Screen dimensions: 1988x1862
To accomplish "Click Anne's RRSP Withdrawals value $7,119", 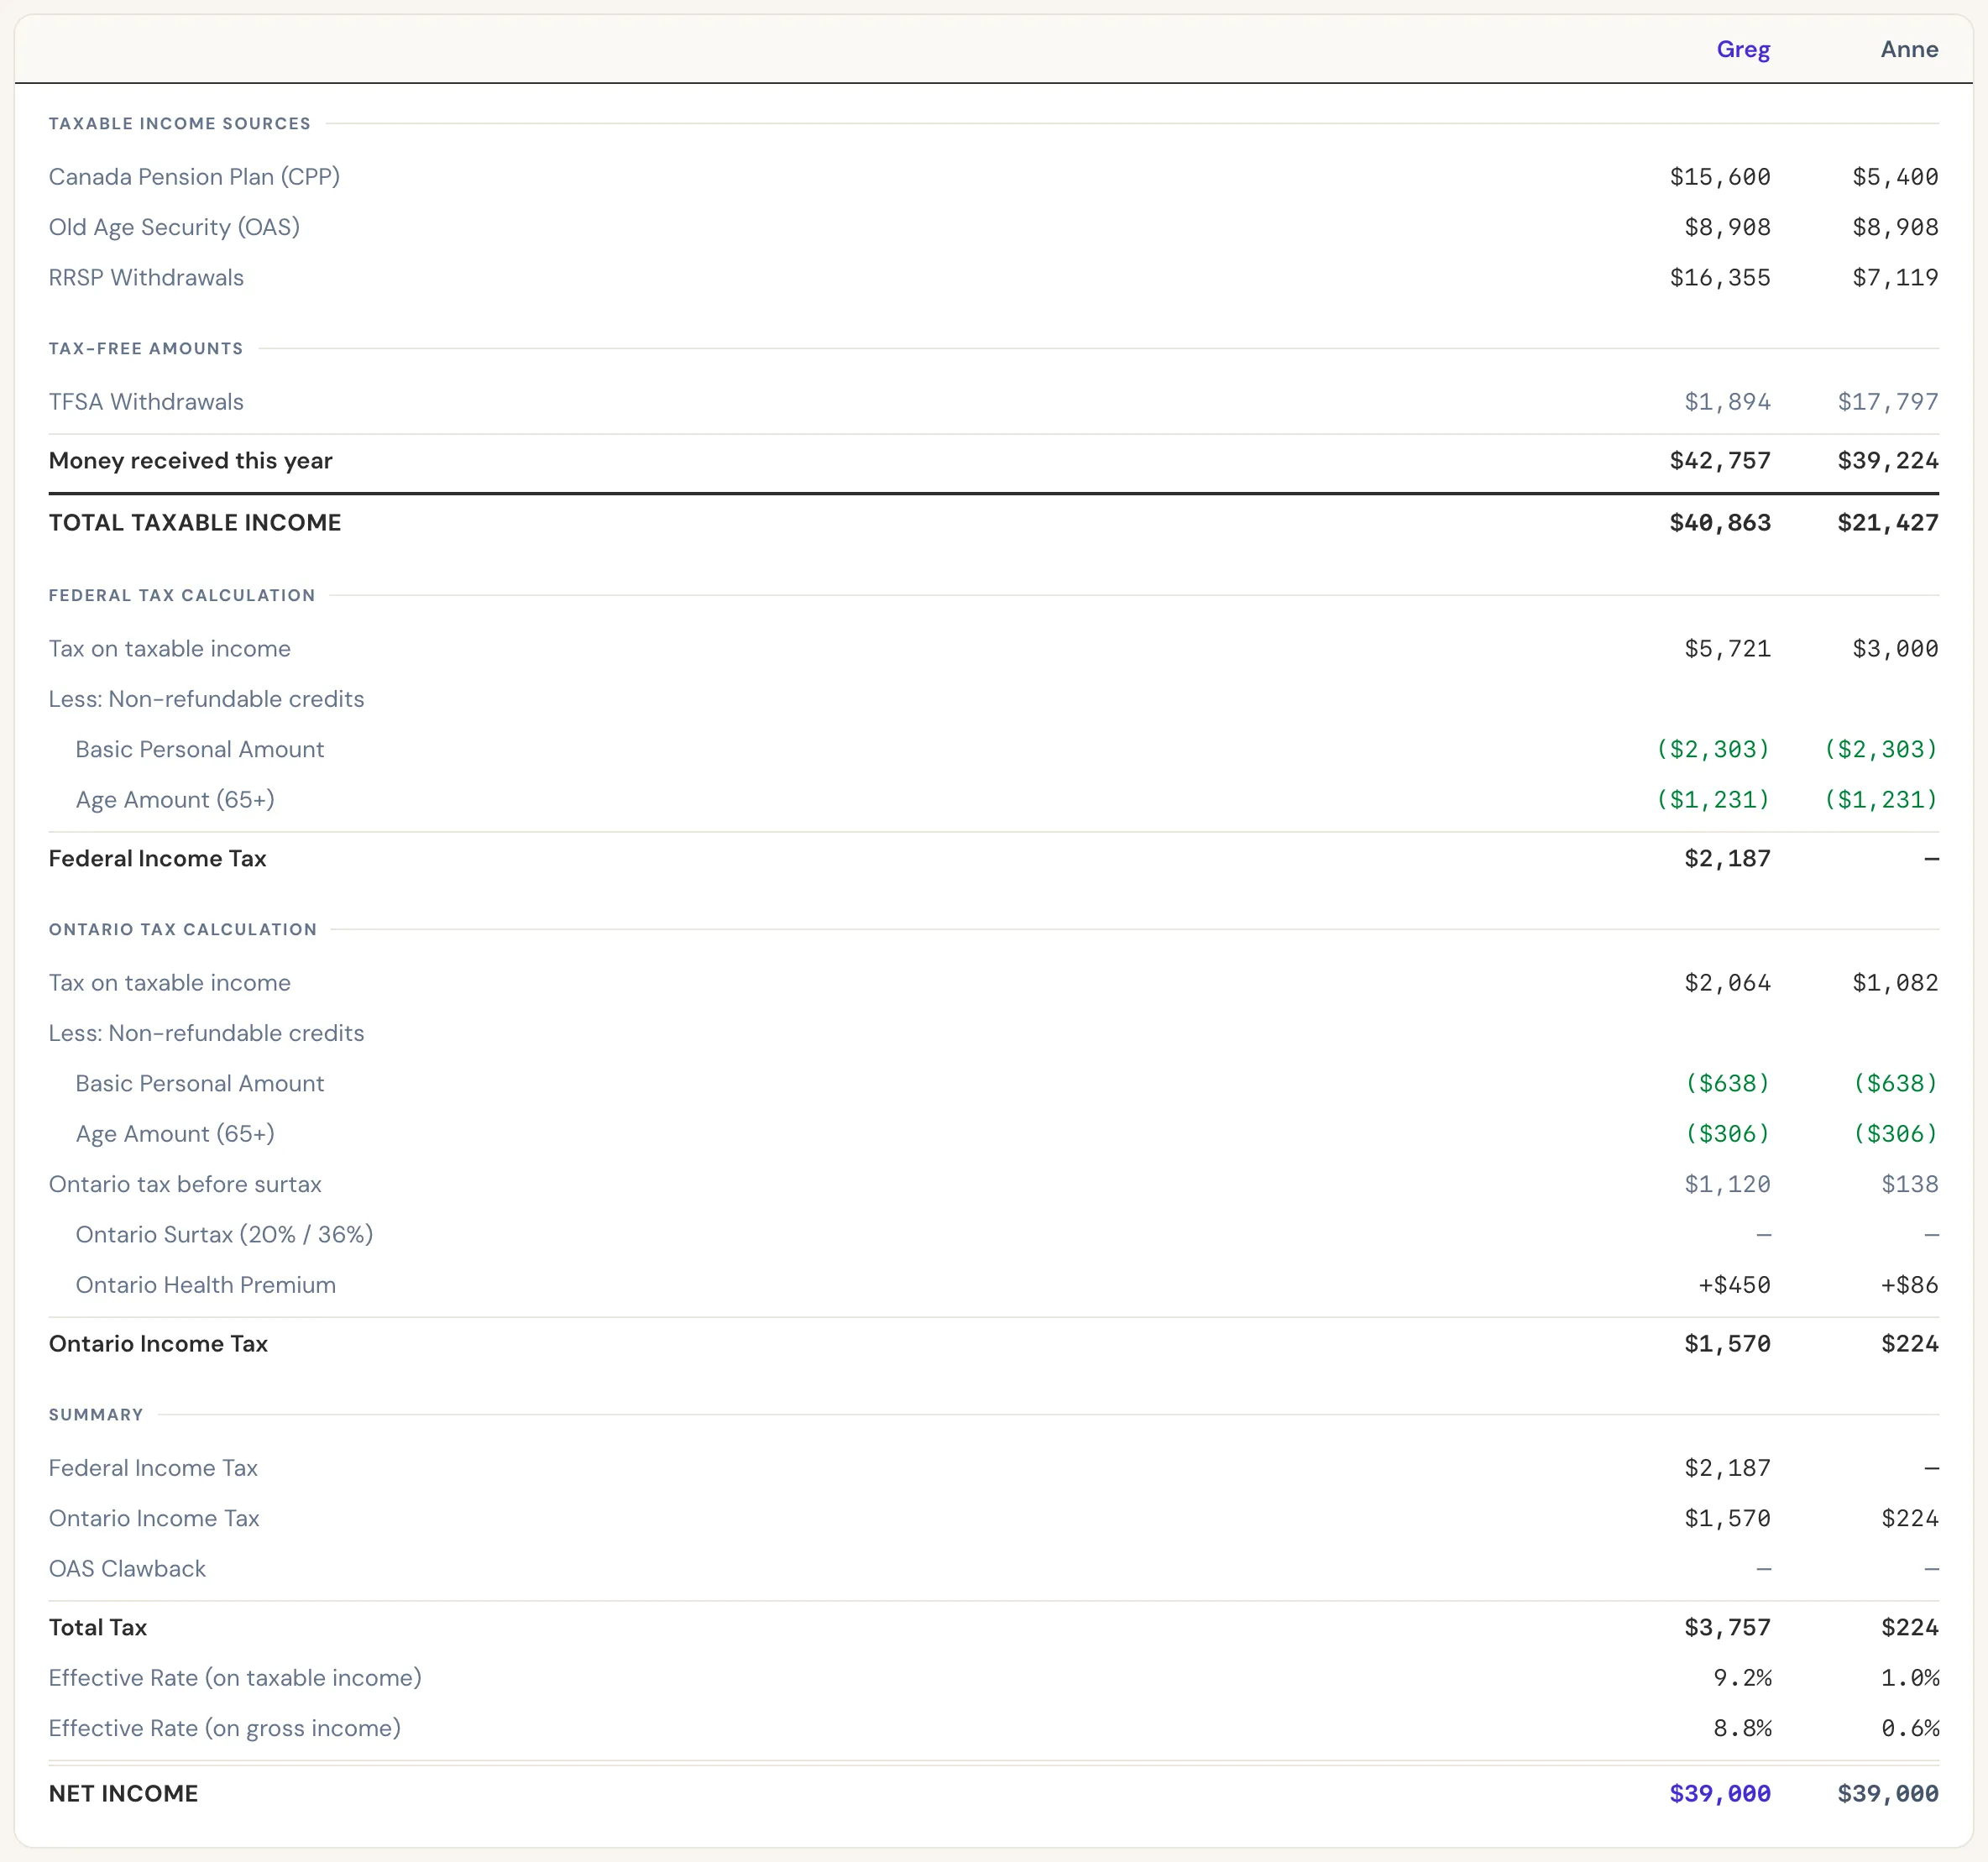I will tap(1895, 278).
